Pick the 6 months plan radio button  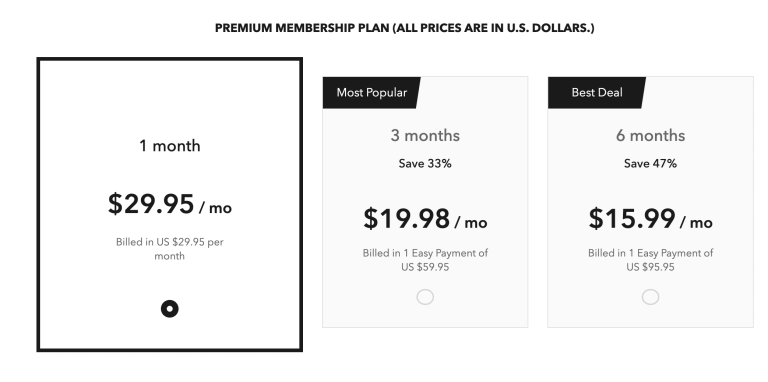(650, 297)
